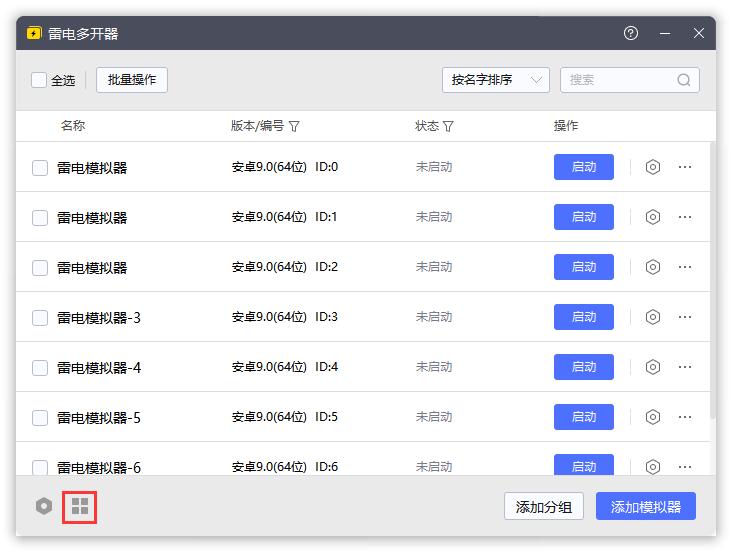Select the 雷电模拟器-4 checkbox
The width and height of the screenshot is (736, 556).
tap(40, 368)
